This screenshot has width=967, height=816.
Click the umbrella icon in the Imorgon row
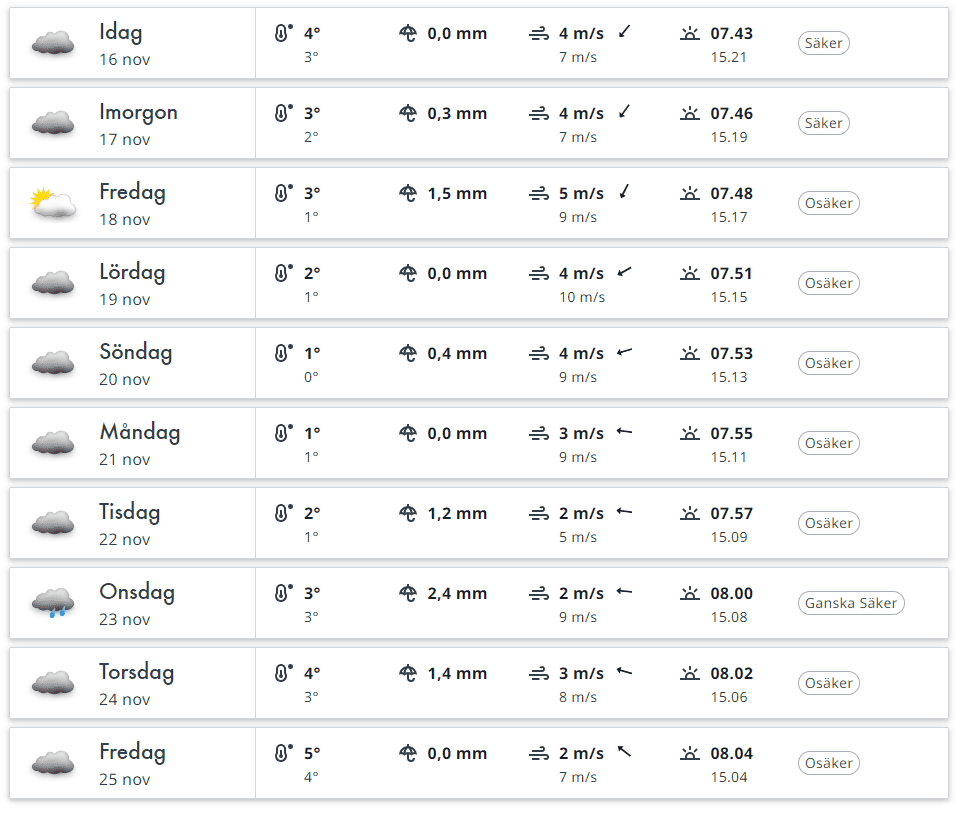coord(407,113)
